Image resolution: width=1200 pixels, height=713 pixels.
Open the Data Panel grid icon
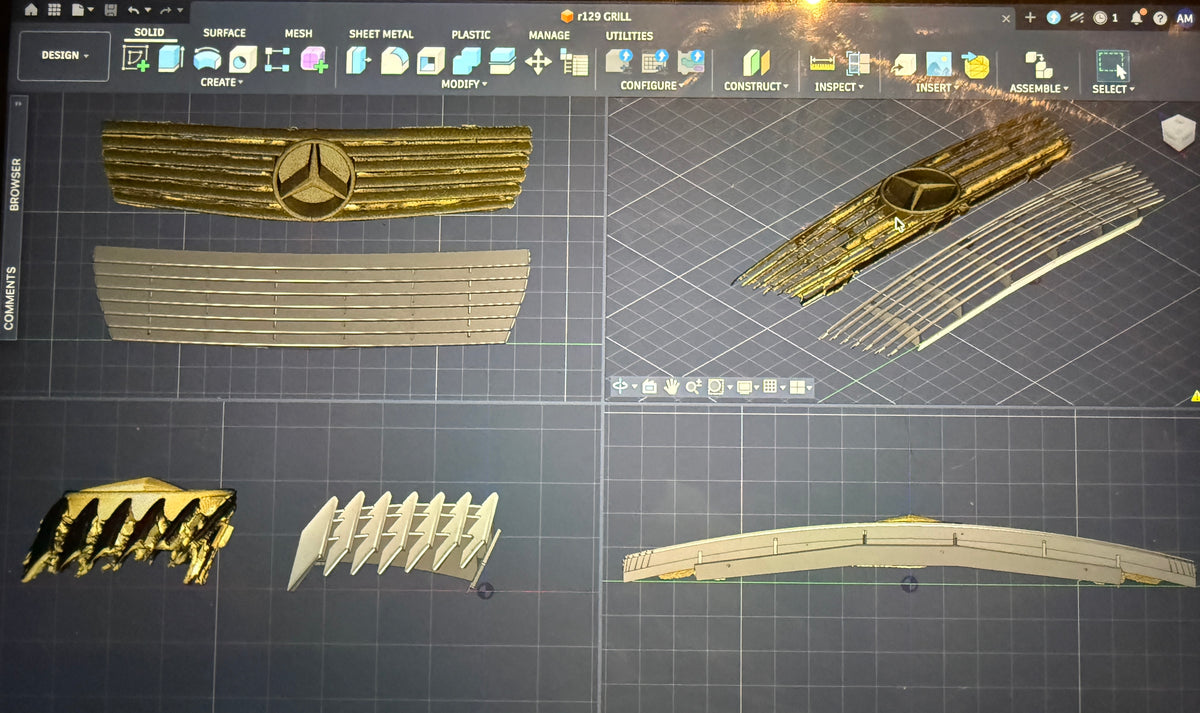click(55, 10)
